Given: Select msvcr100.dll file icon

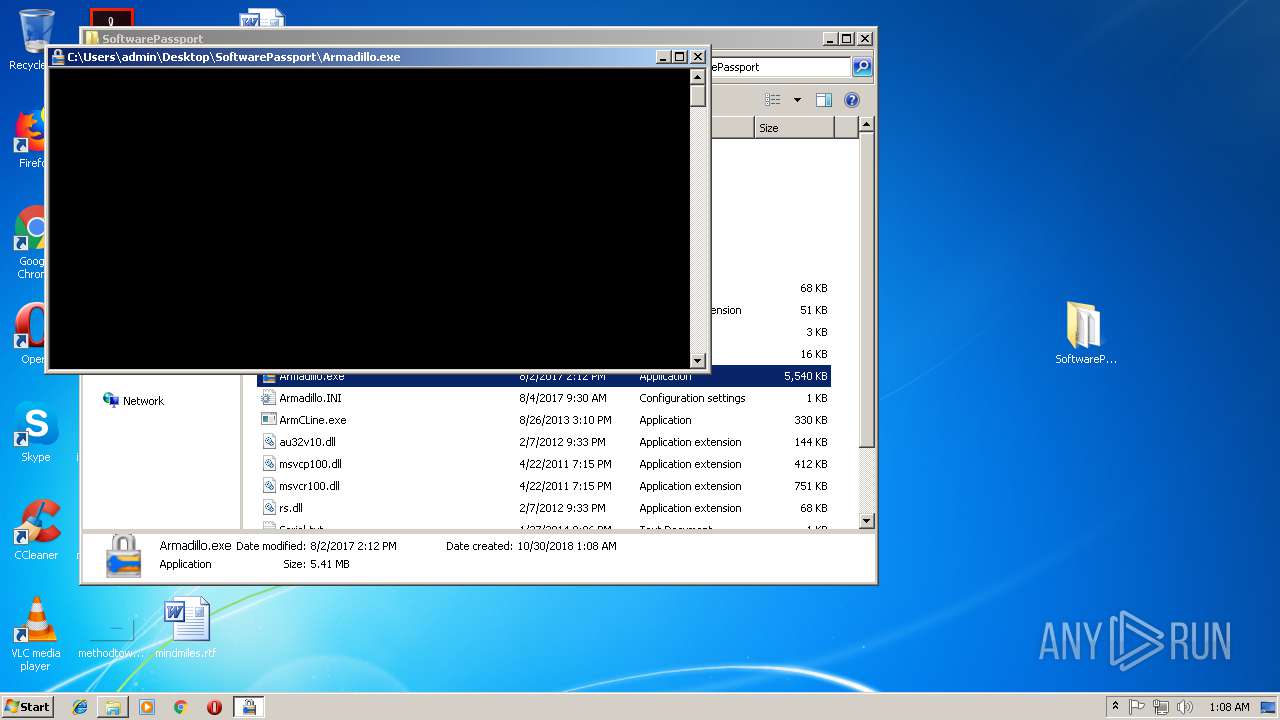Looking at the screenshot, I should 269,486.
